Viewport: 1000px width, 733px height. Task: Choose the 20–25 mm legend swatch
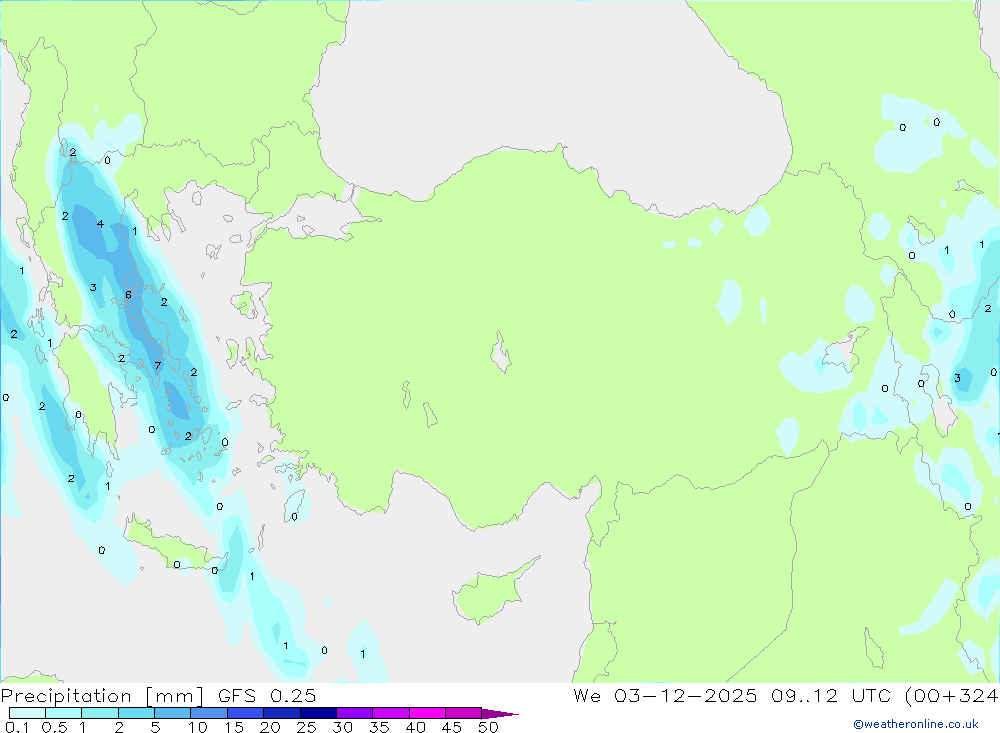tap(282, 713)
